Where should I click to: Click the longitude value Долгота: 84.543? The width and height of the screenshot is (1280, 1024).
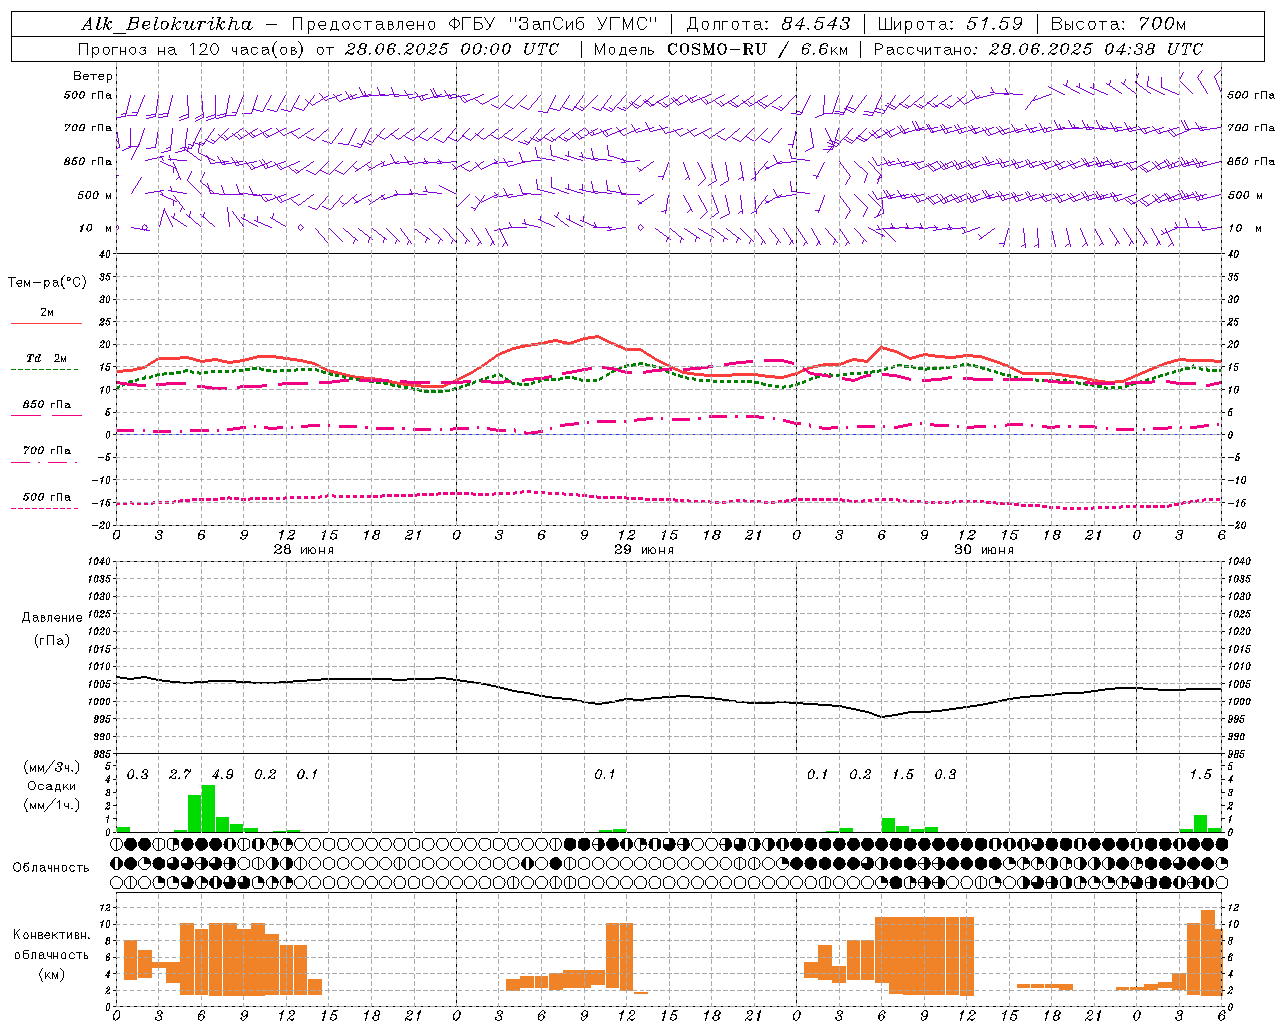click(x=768, y=24)
